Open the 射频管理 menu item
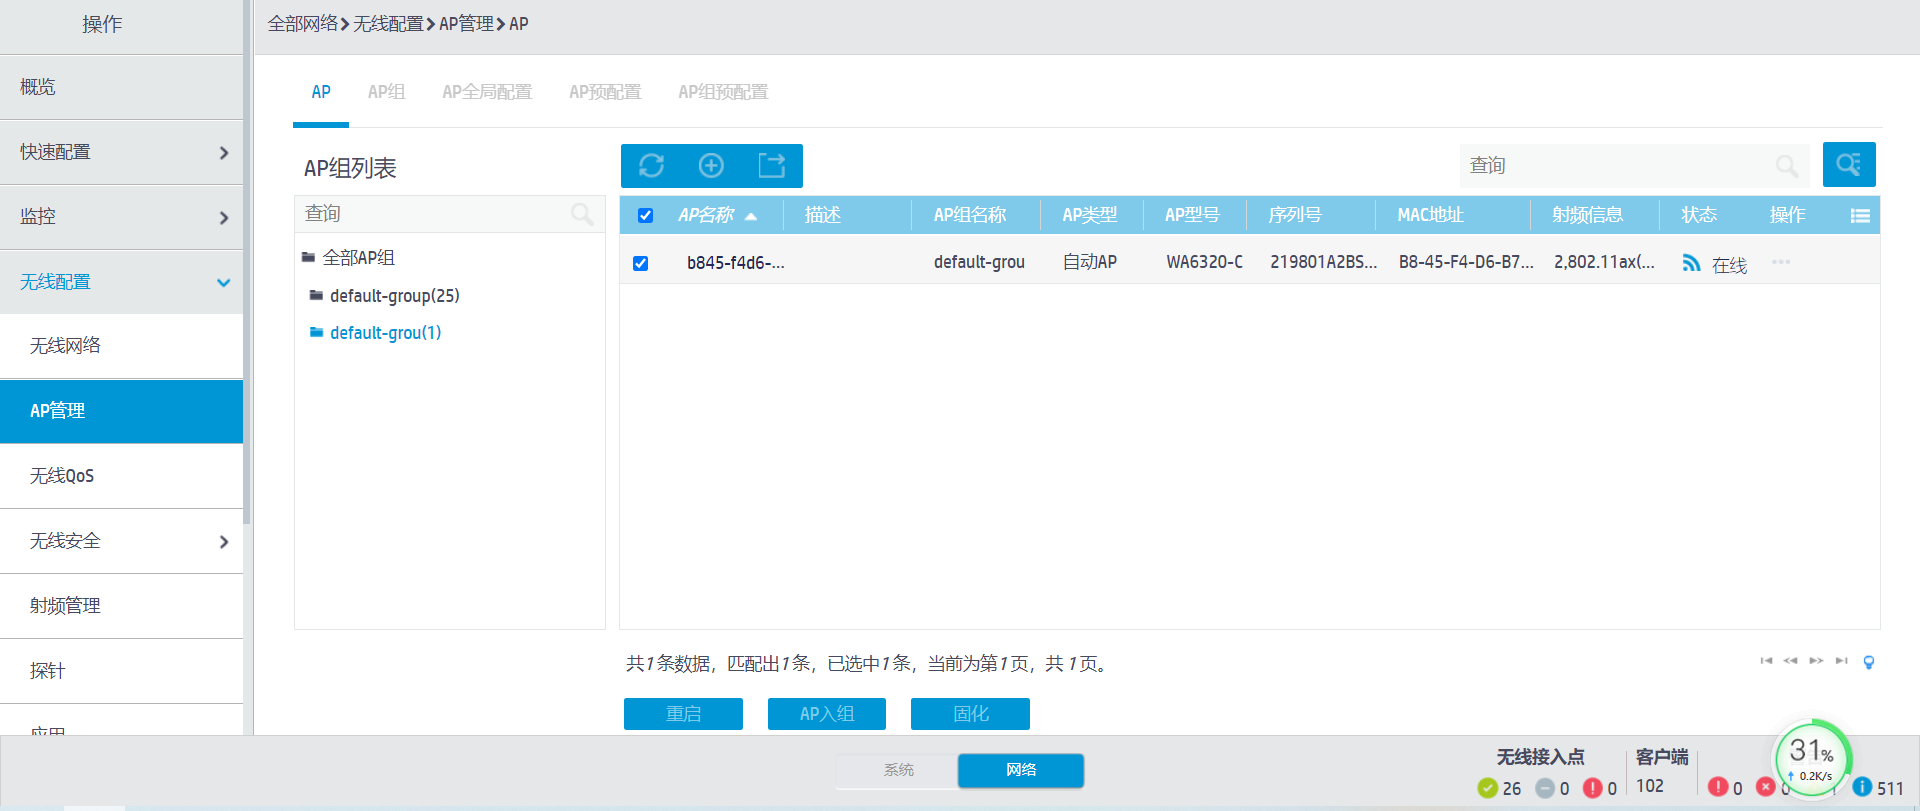The height and width of the screenshot is (811, 1920). (121, 606)
